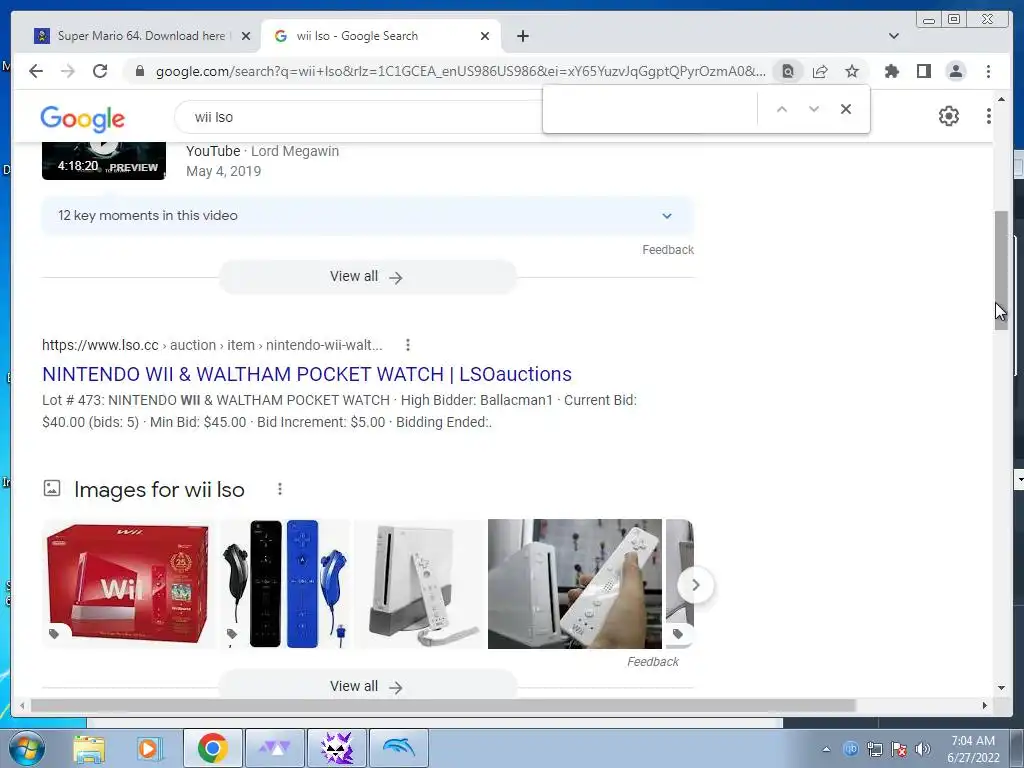
Task: Click the volume speaker tray icon
Action: [x=922, y=749]
